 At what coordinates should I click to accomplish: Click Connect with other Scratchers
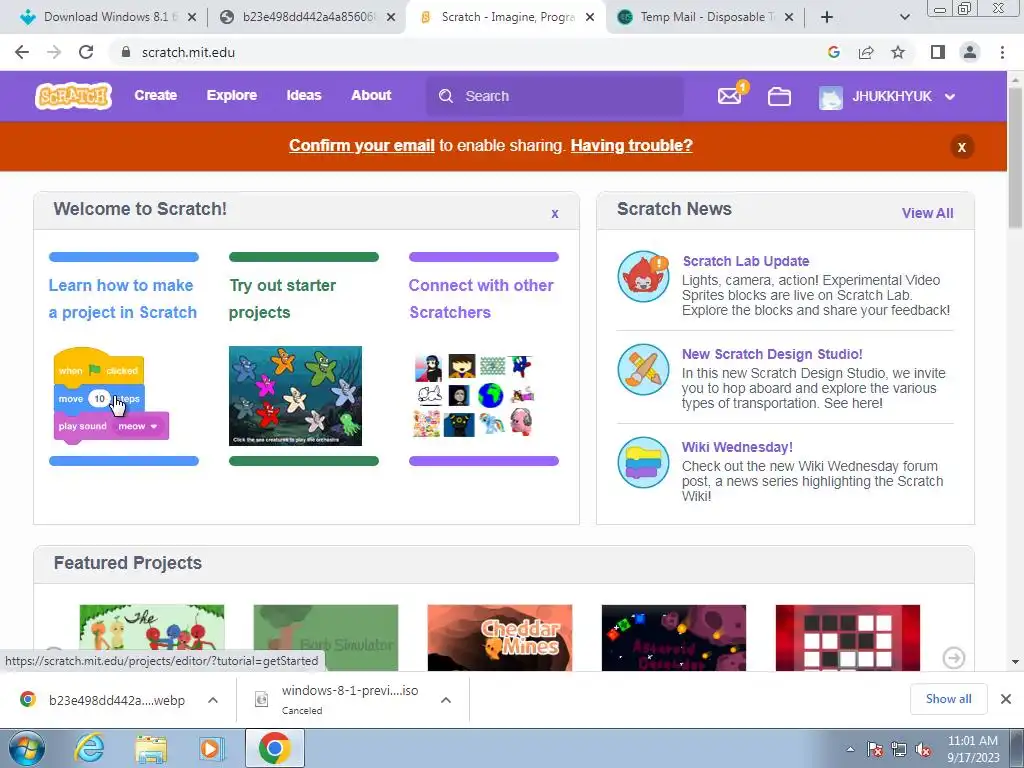pyautogui.click(x=481, y=298)
